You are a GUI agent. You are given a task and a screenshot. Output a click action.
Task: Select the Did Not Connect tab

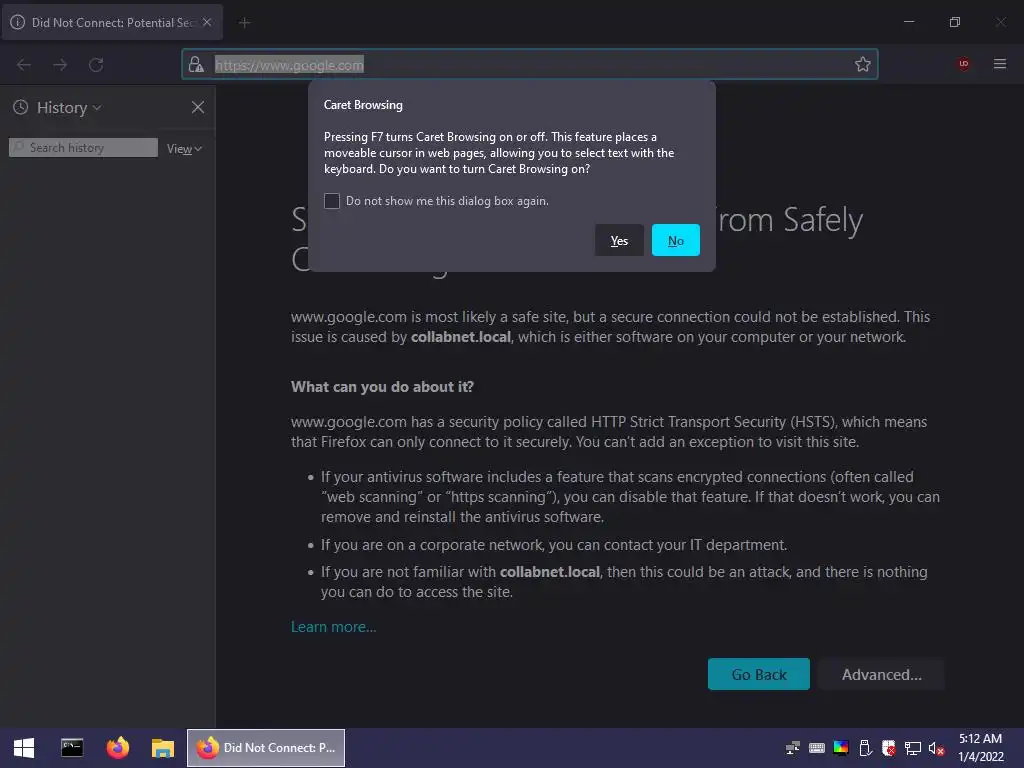(x=112, y=22)
